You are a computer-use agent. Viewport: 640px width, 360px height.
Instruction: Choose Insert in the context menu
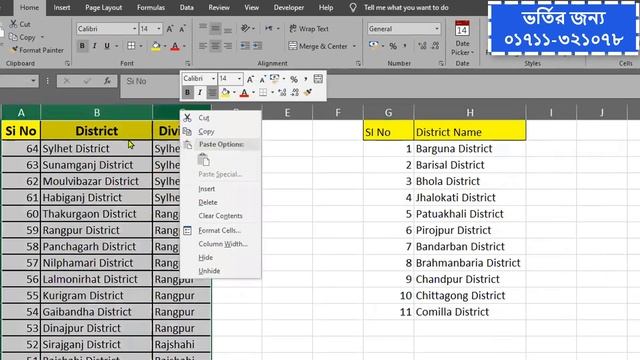click(220, 189)
